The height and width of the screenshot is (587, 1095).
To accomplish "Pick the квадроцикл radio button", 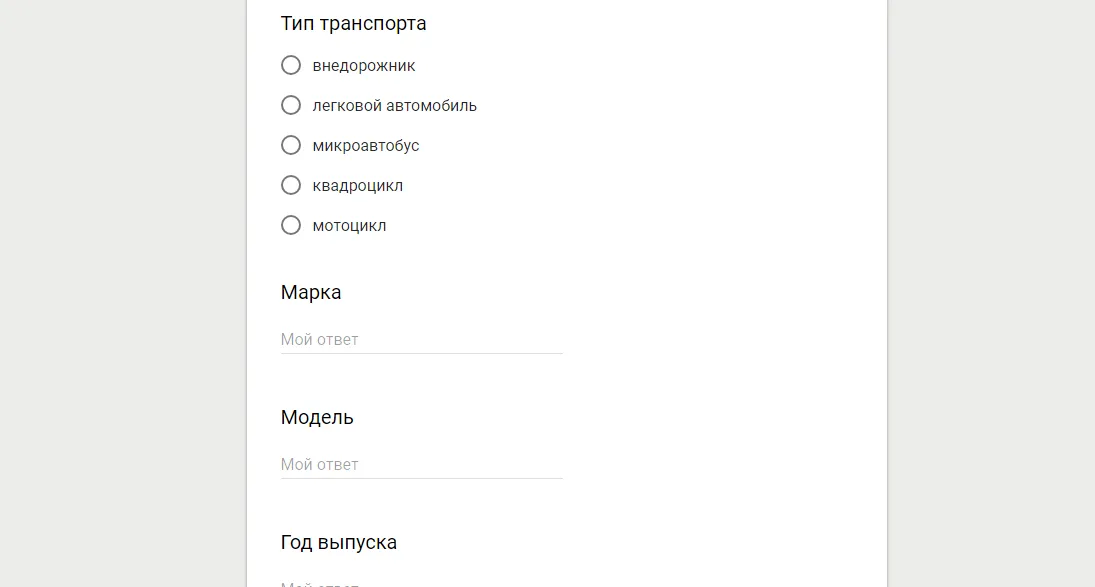I will tap(291, 185).
